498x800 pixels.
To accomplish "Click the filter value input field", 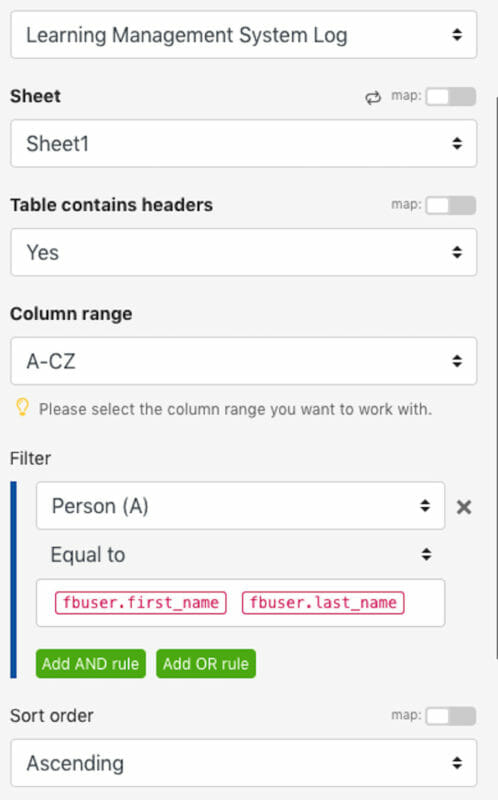I will (240, 603).
